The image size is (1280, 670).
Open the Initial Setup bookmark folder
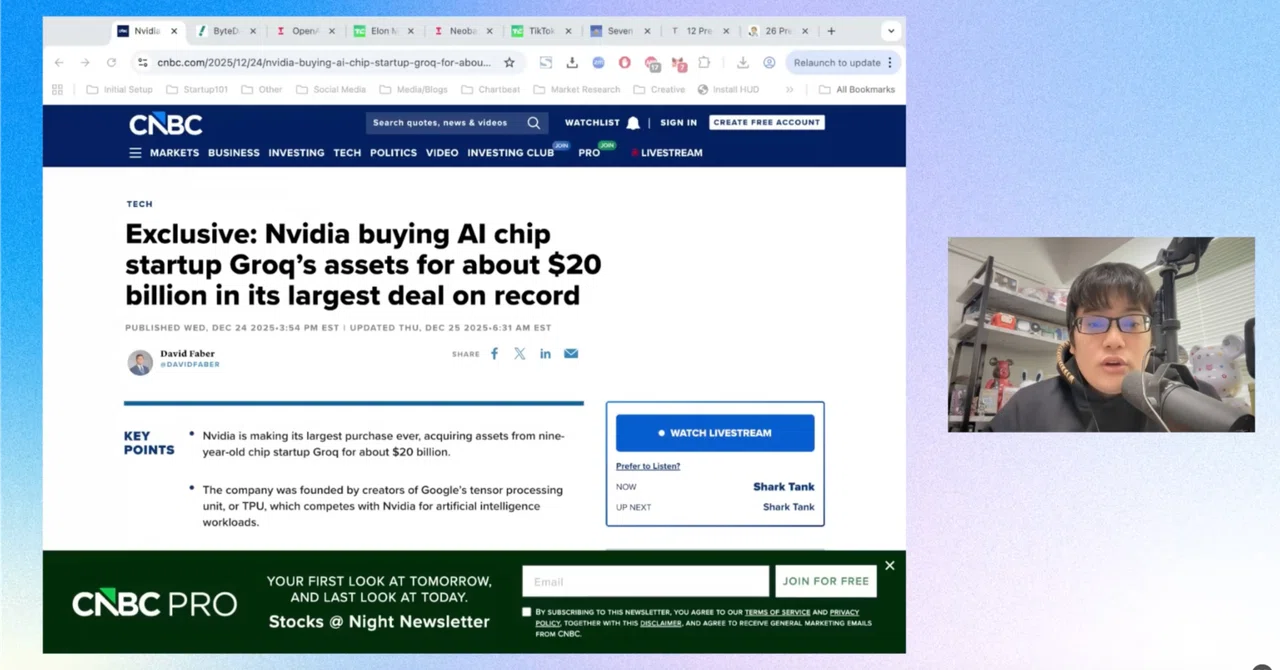[x=120, y=89]
